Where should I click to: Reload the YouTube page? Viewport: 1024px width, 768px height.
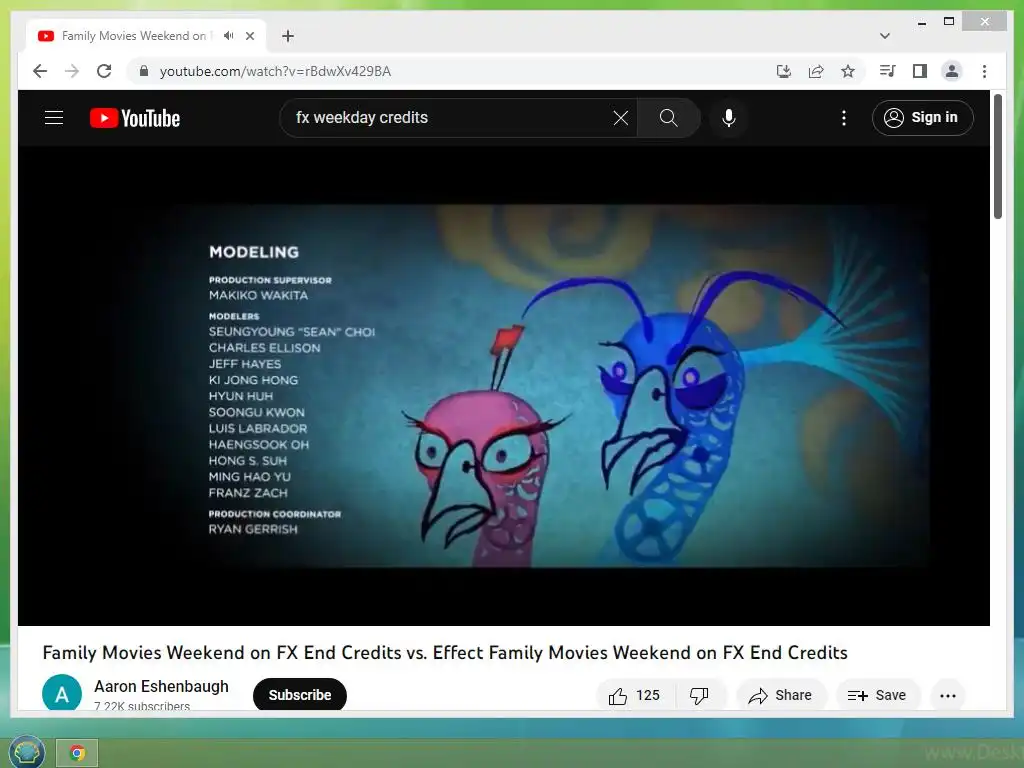(104, 71)
